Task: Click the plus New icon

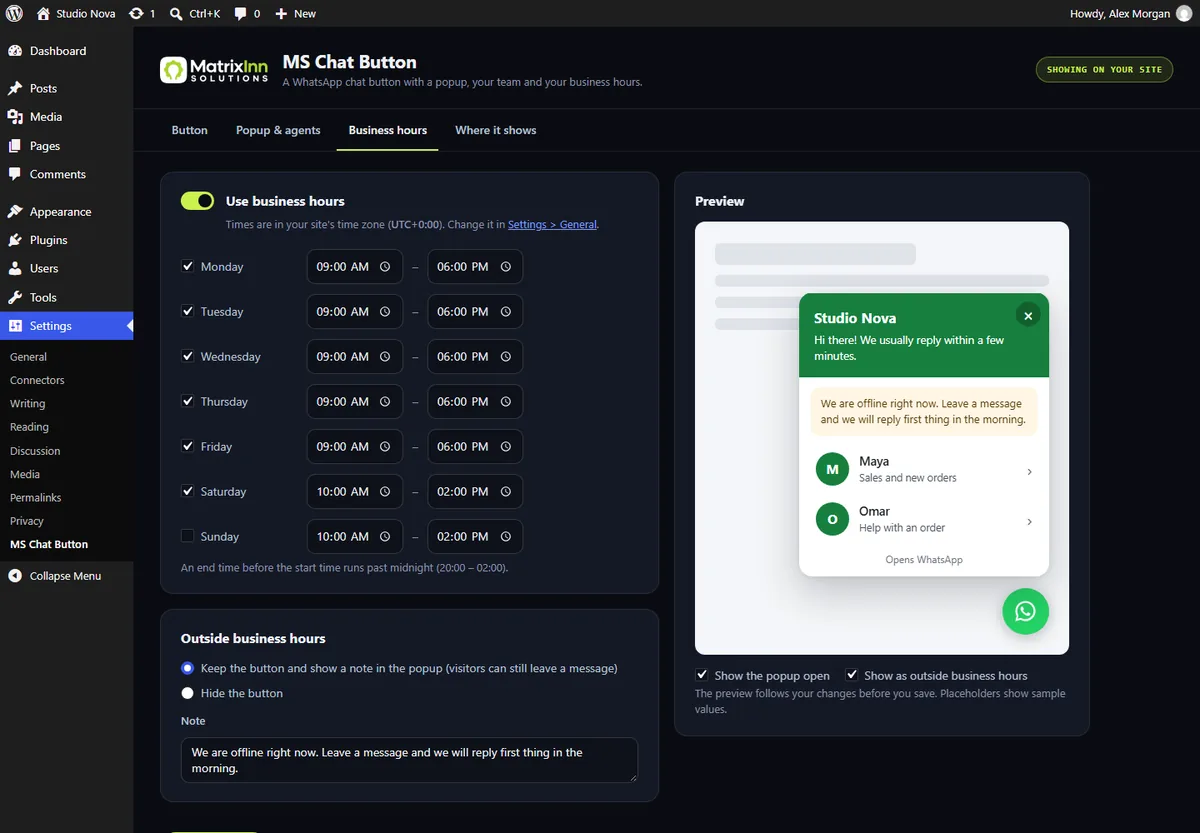Action: pos(281,14)
